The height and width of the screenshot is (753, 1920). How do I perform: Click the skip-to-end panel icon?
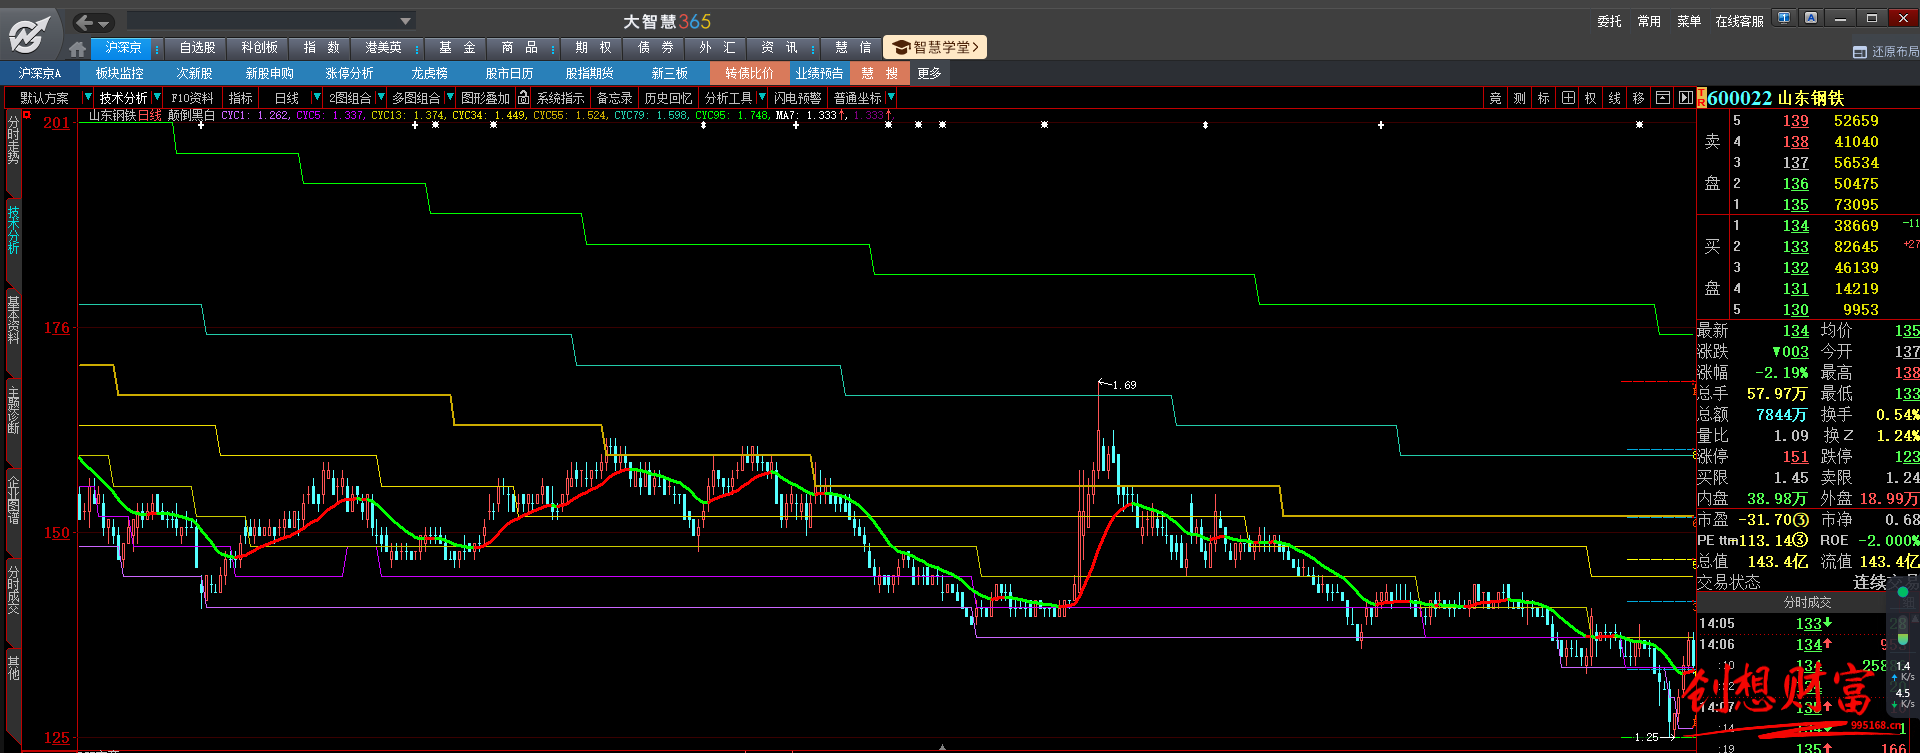pos(1685,98)
